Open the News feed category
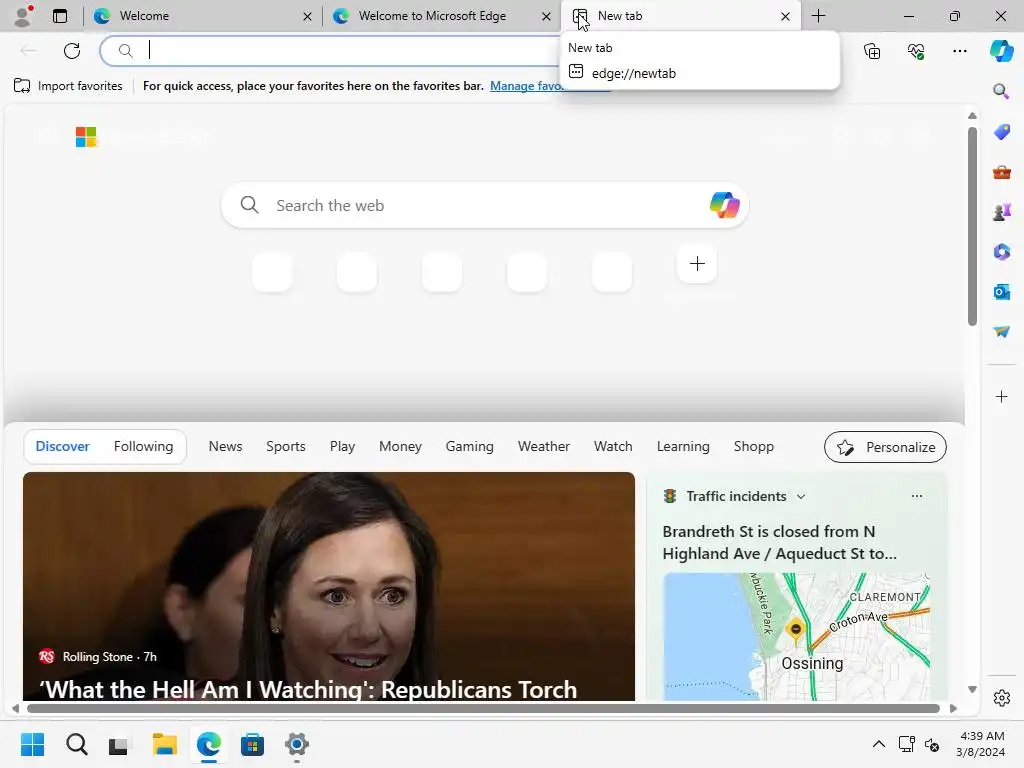Viewport: 1024px width, 768px height. pyautogui.click(x=225, y=446)
